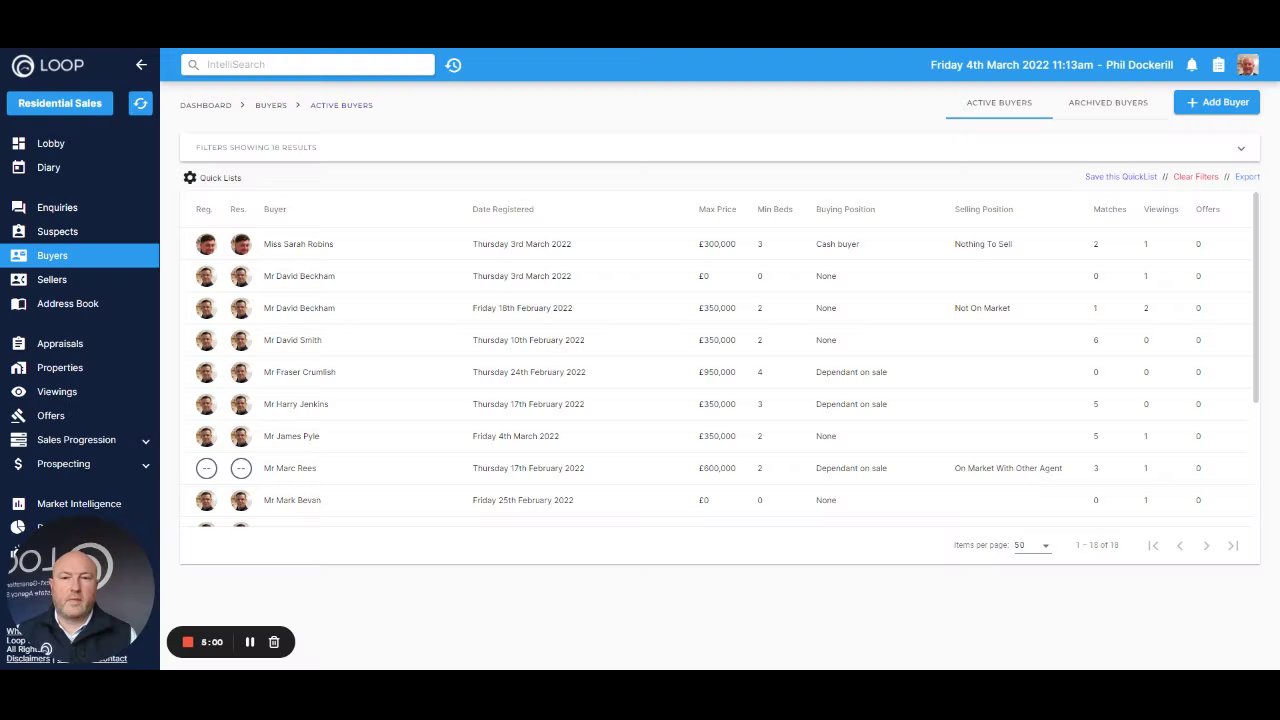Go to previous page of results
Viewport: 1280px width, 720px height.
[x=1180, y=546]
